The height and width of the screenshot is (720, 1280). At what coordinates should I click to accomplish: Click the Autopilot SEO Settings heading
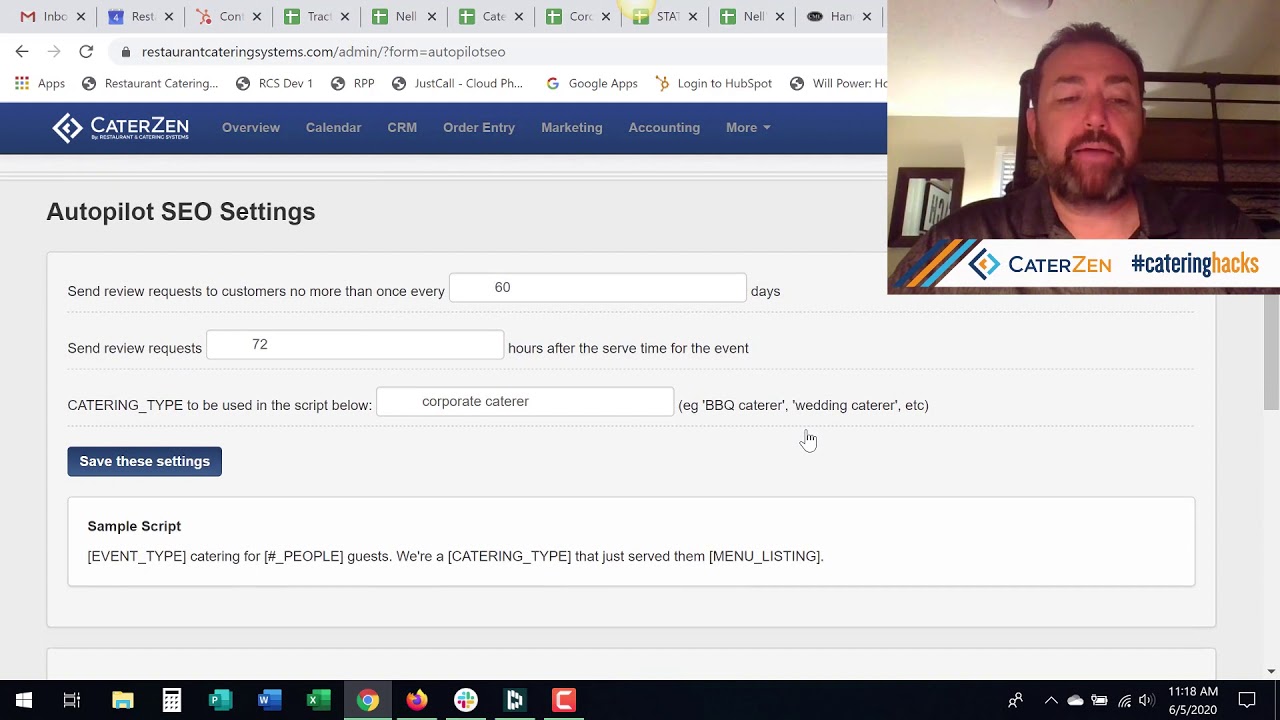[181, 211]
